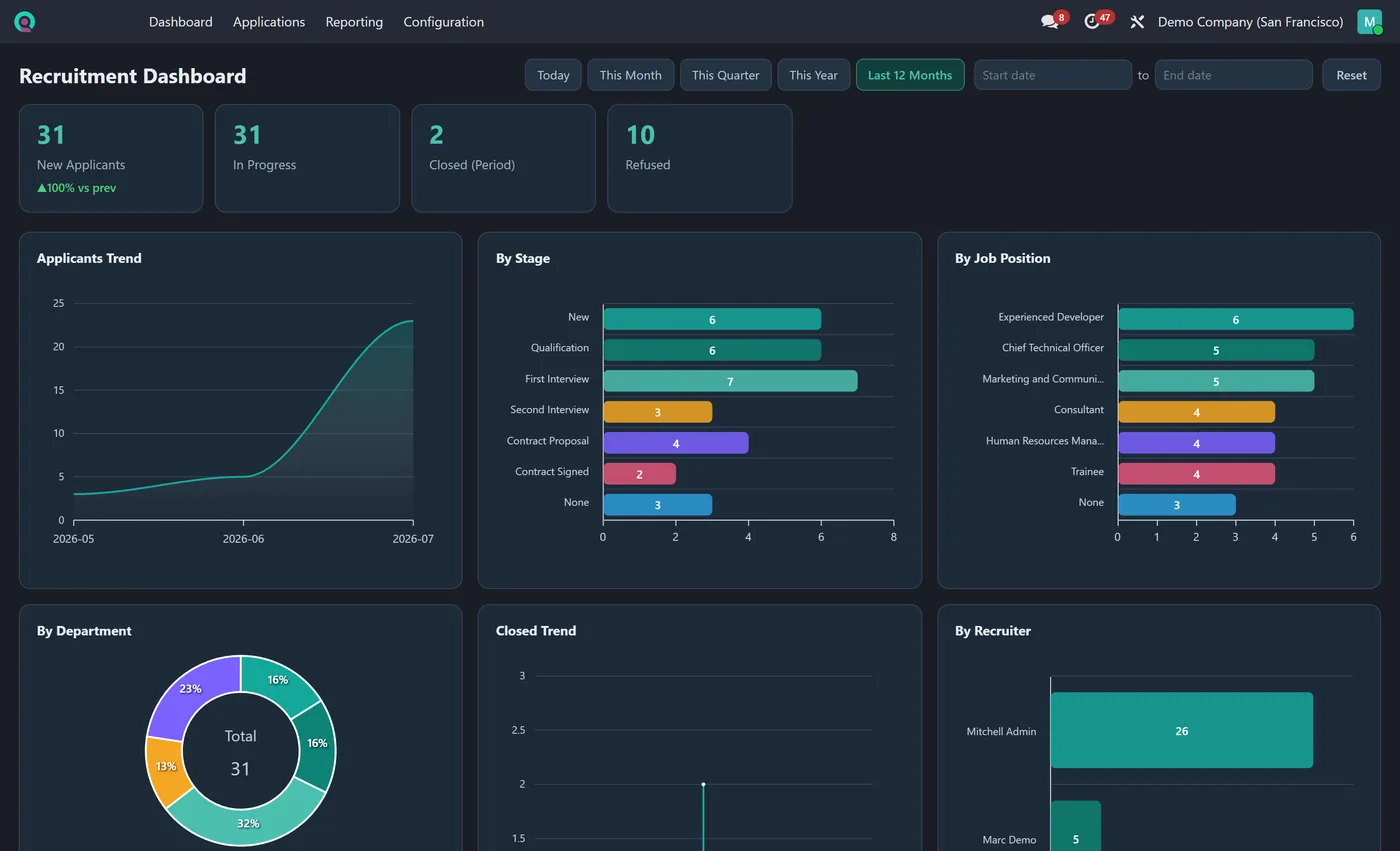Image resolution: width=1400 pixels, height=851 pixels.
Task: Select the Last 12 Months filter
Action: coord(910,75)
